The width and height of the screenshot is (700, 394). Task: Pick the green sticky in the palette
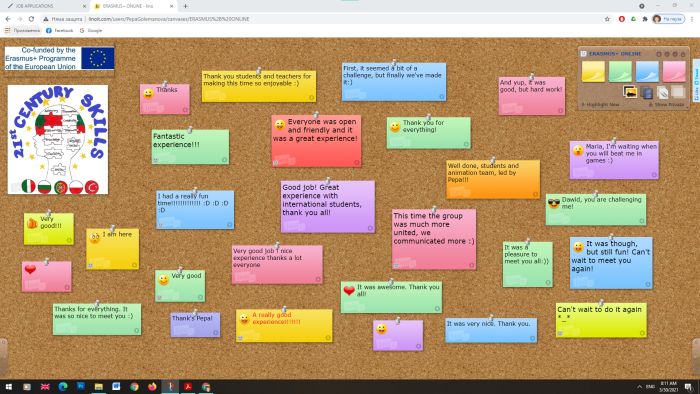[620, 71]
